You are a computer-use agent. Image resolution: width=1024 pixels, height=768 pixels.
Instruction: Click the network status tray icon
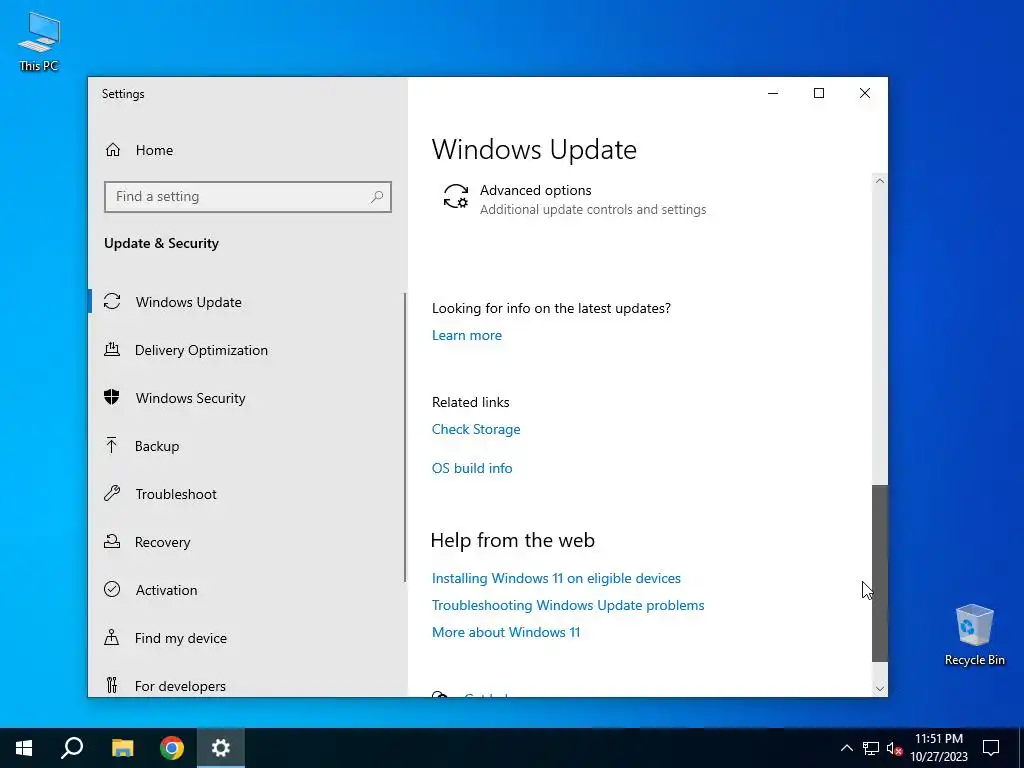tap(871, 748)
